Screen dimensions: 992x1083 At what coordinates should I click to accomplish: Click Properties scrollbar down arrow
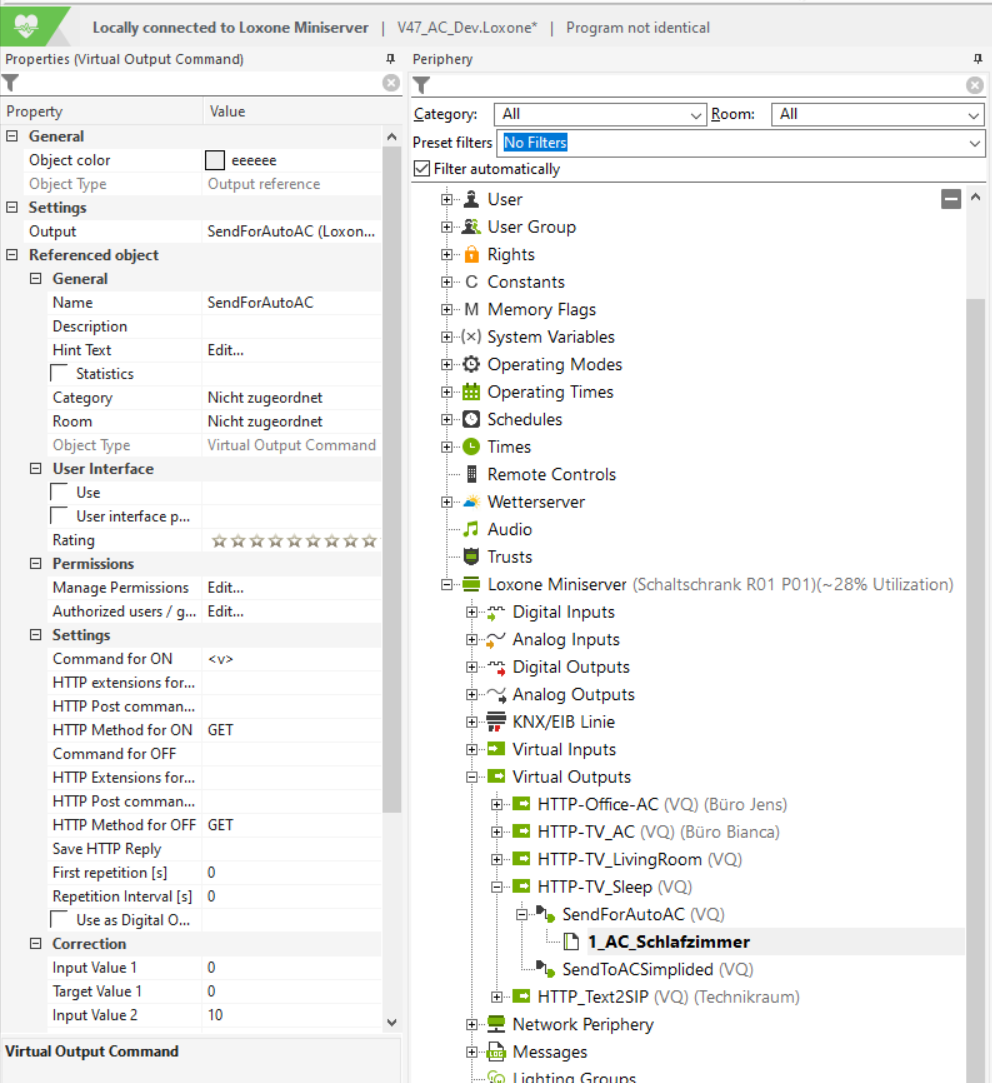(392, 1023)
